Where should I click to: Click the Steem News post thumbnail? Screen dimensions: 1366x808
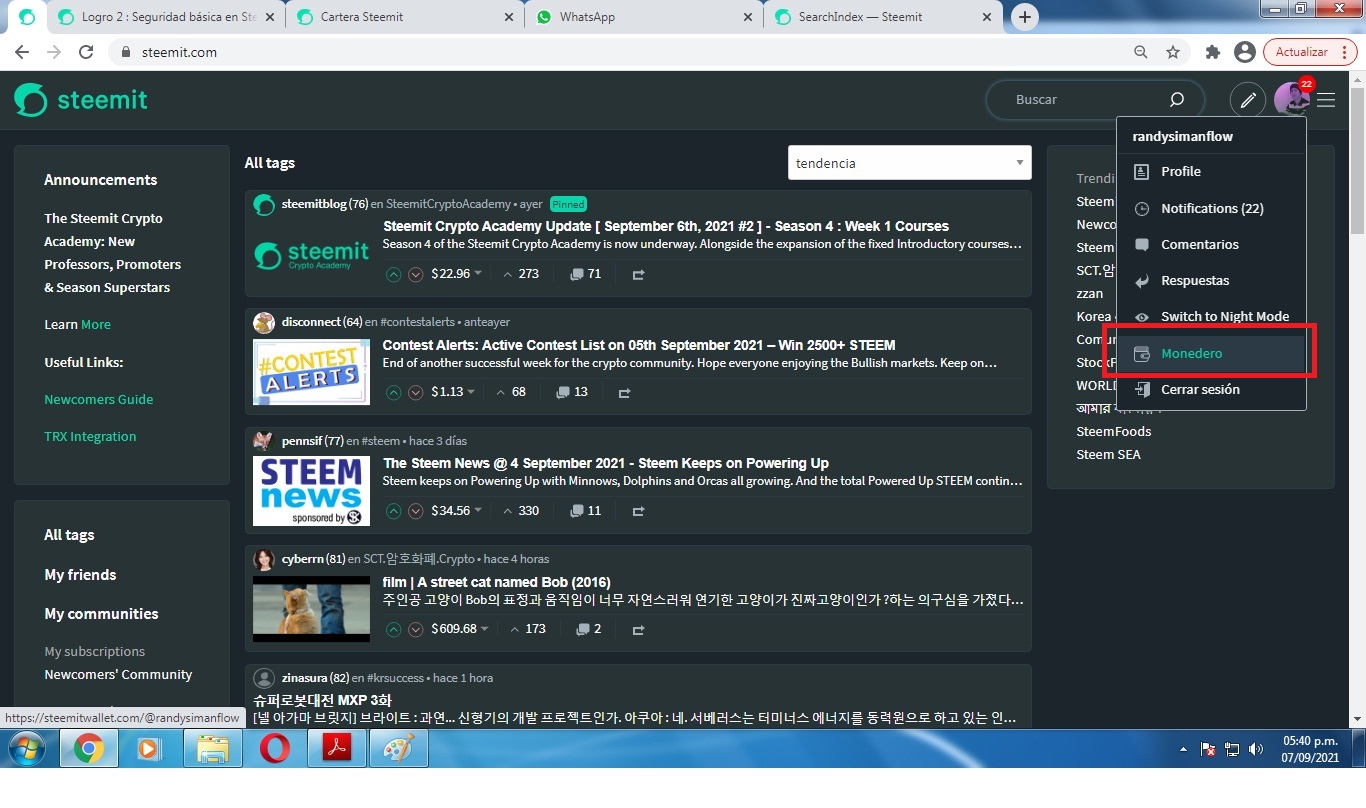311,491
